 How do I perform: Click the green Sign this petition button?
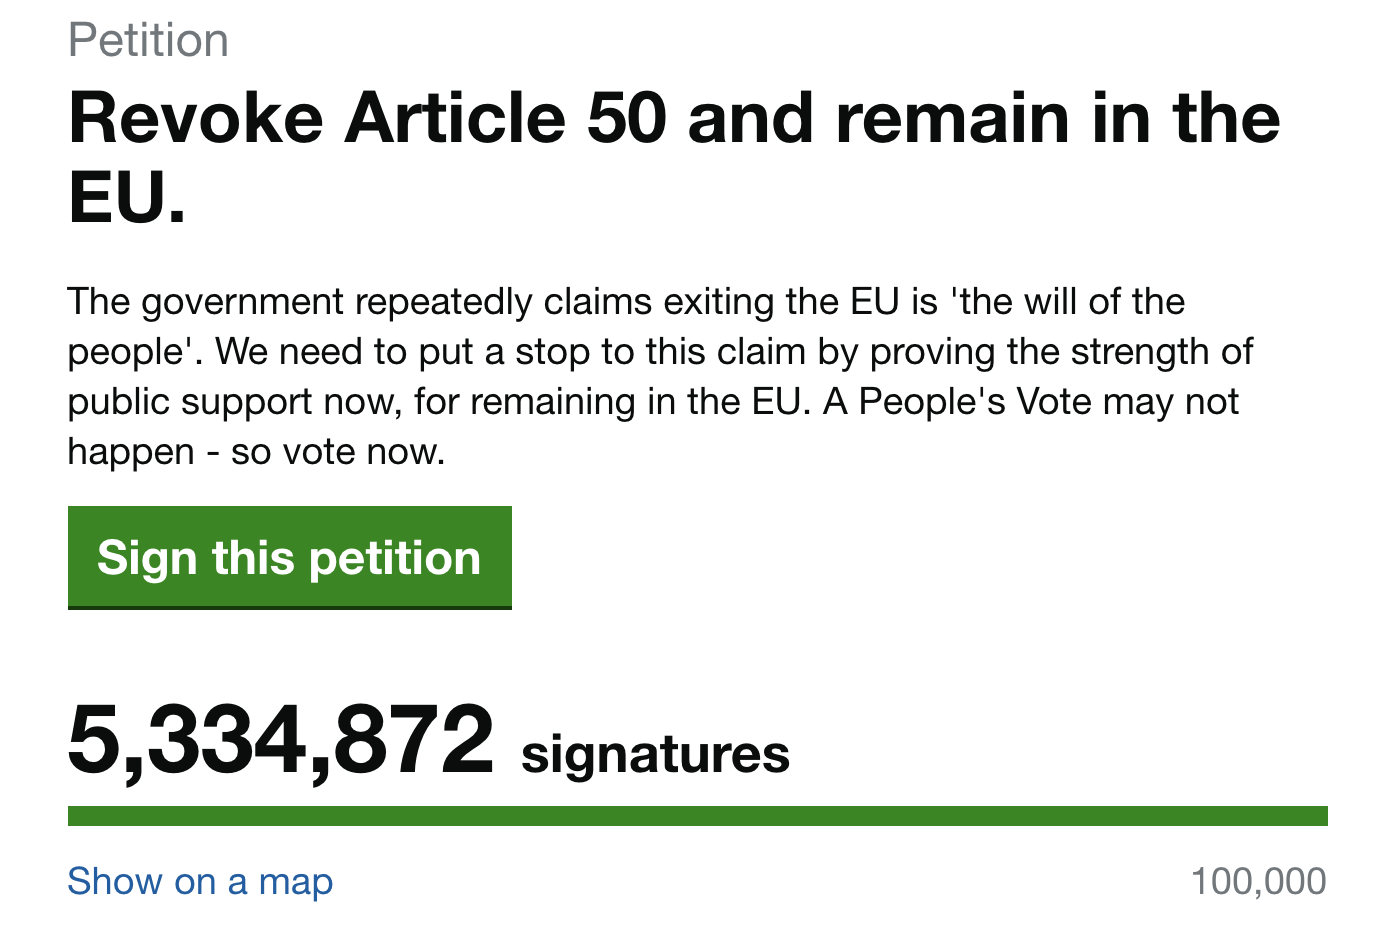click(x=289, y=557)
